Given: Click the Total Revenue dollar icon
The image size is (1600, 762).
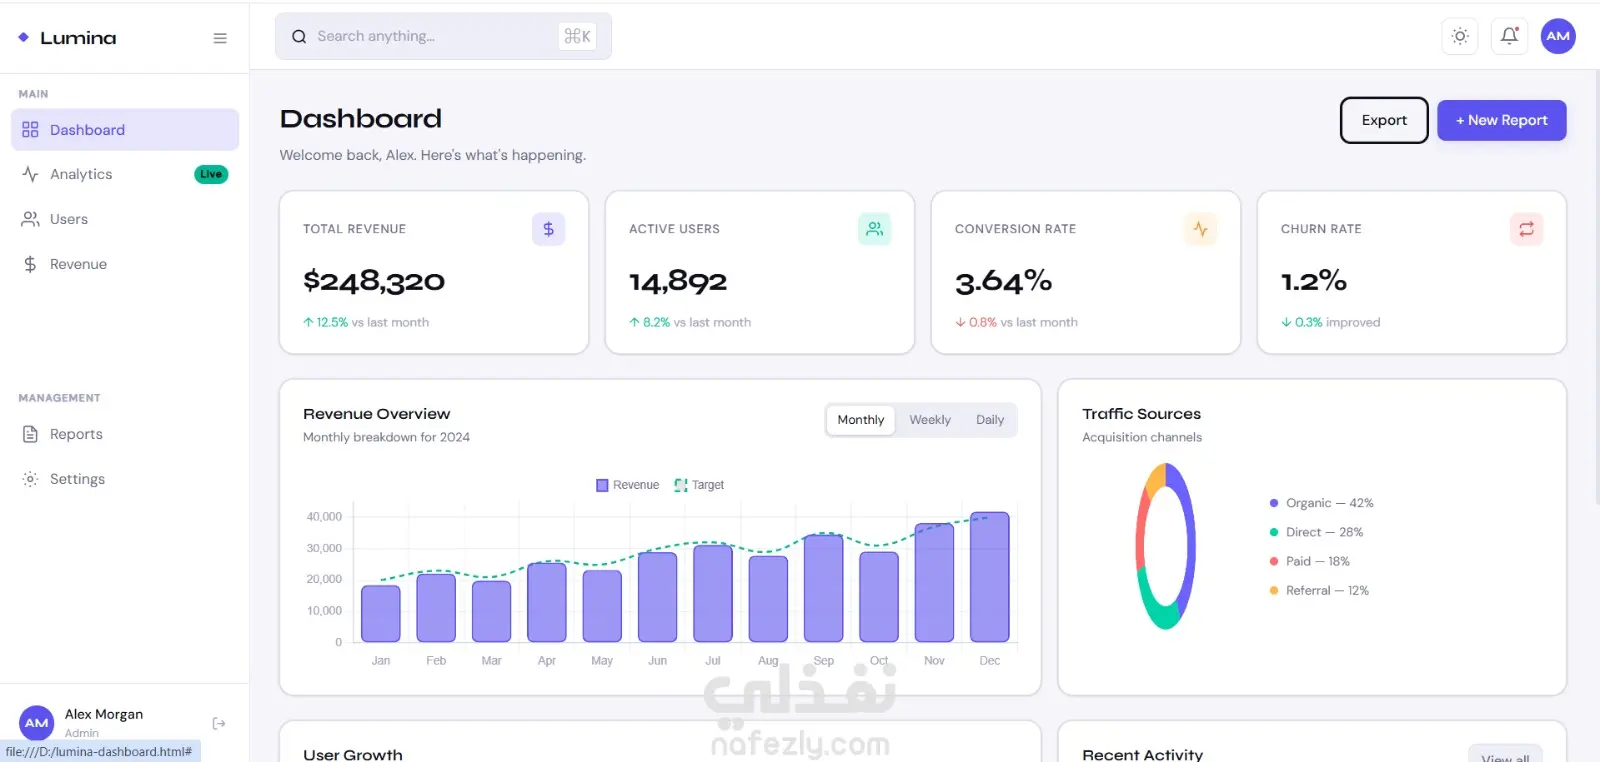Looking at the screenshot, I should tap(548, 229).
